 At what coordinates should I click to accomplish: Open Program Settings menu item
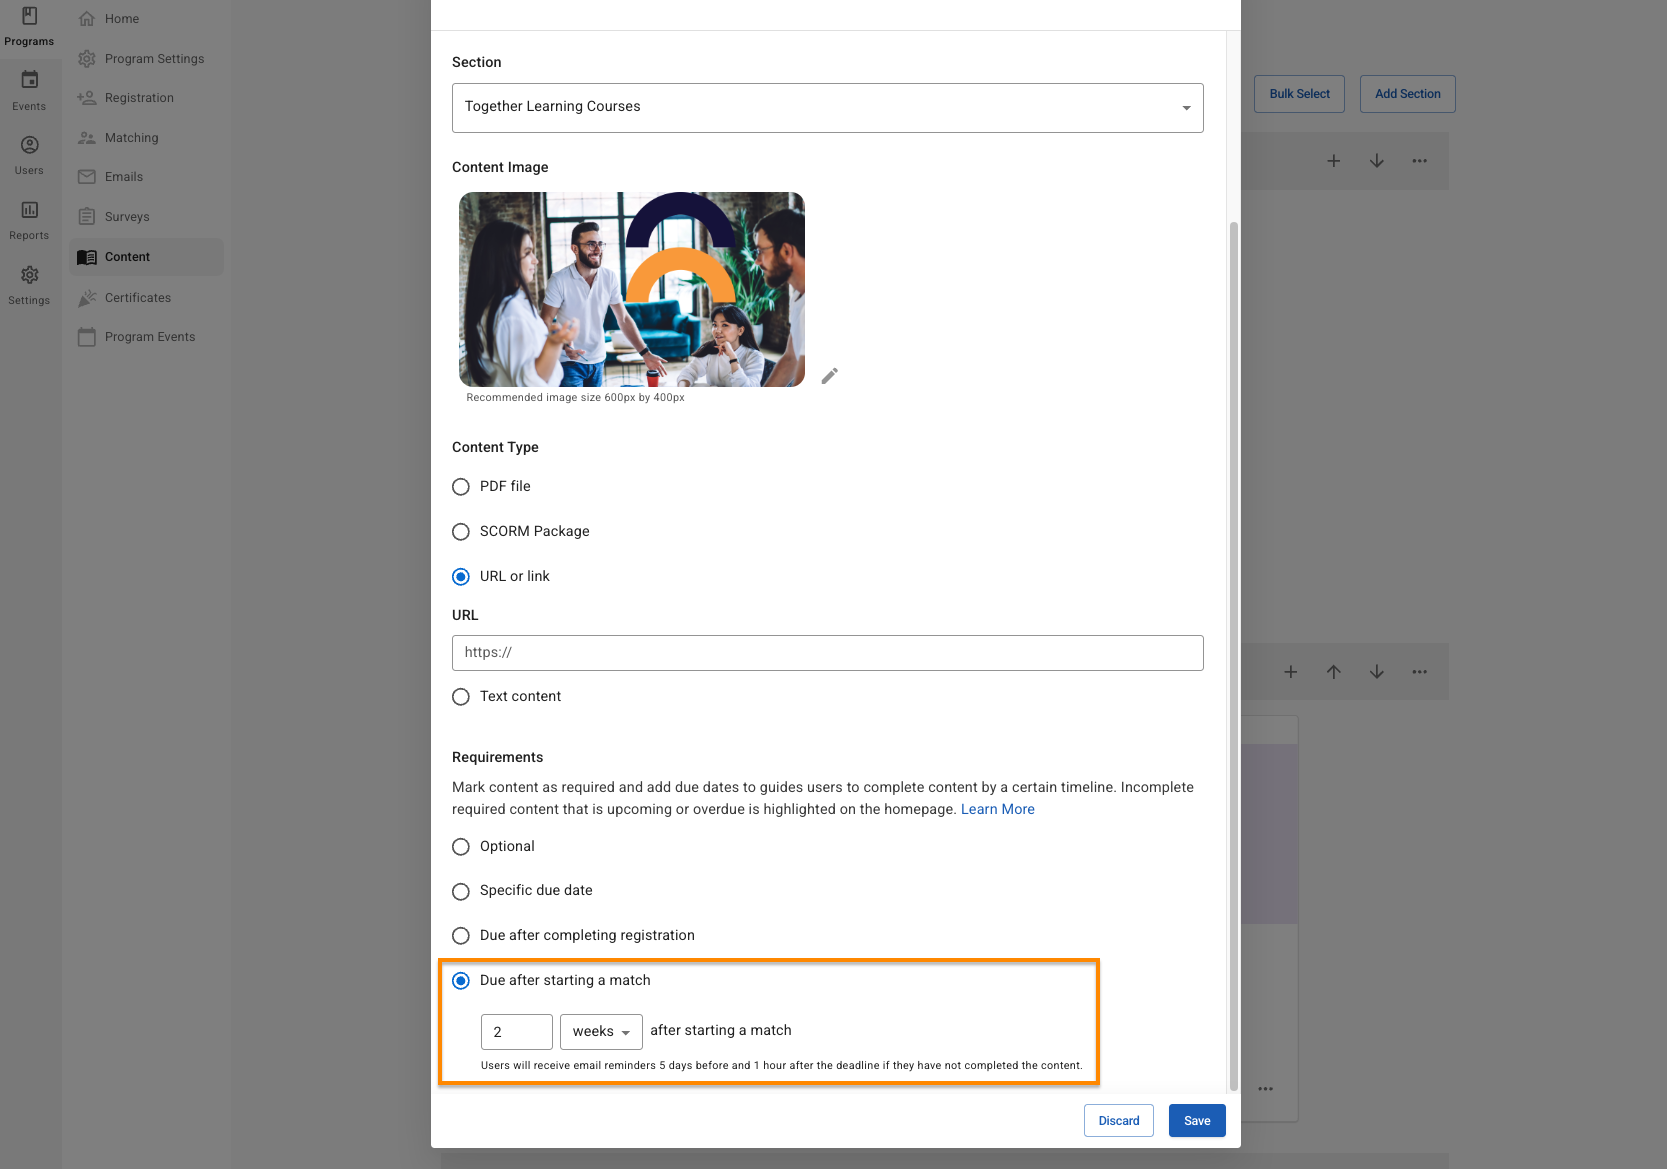click(x=154, y=59)
